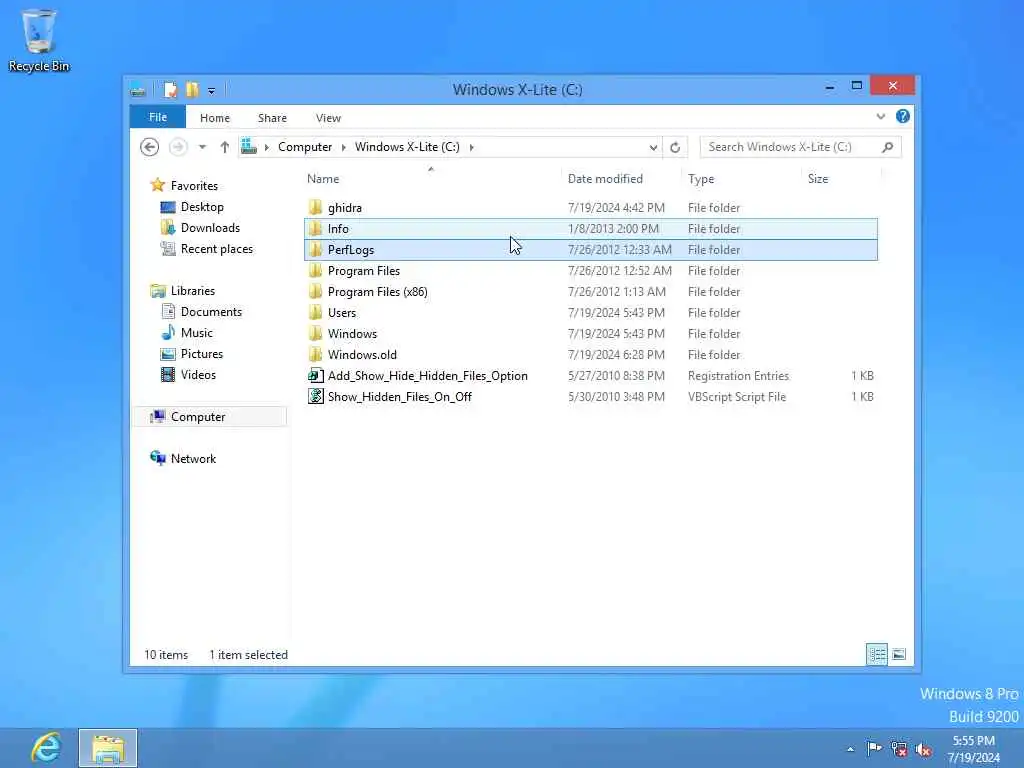Click the Windows.old folder icon

(315, 355)
